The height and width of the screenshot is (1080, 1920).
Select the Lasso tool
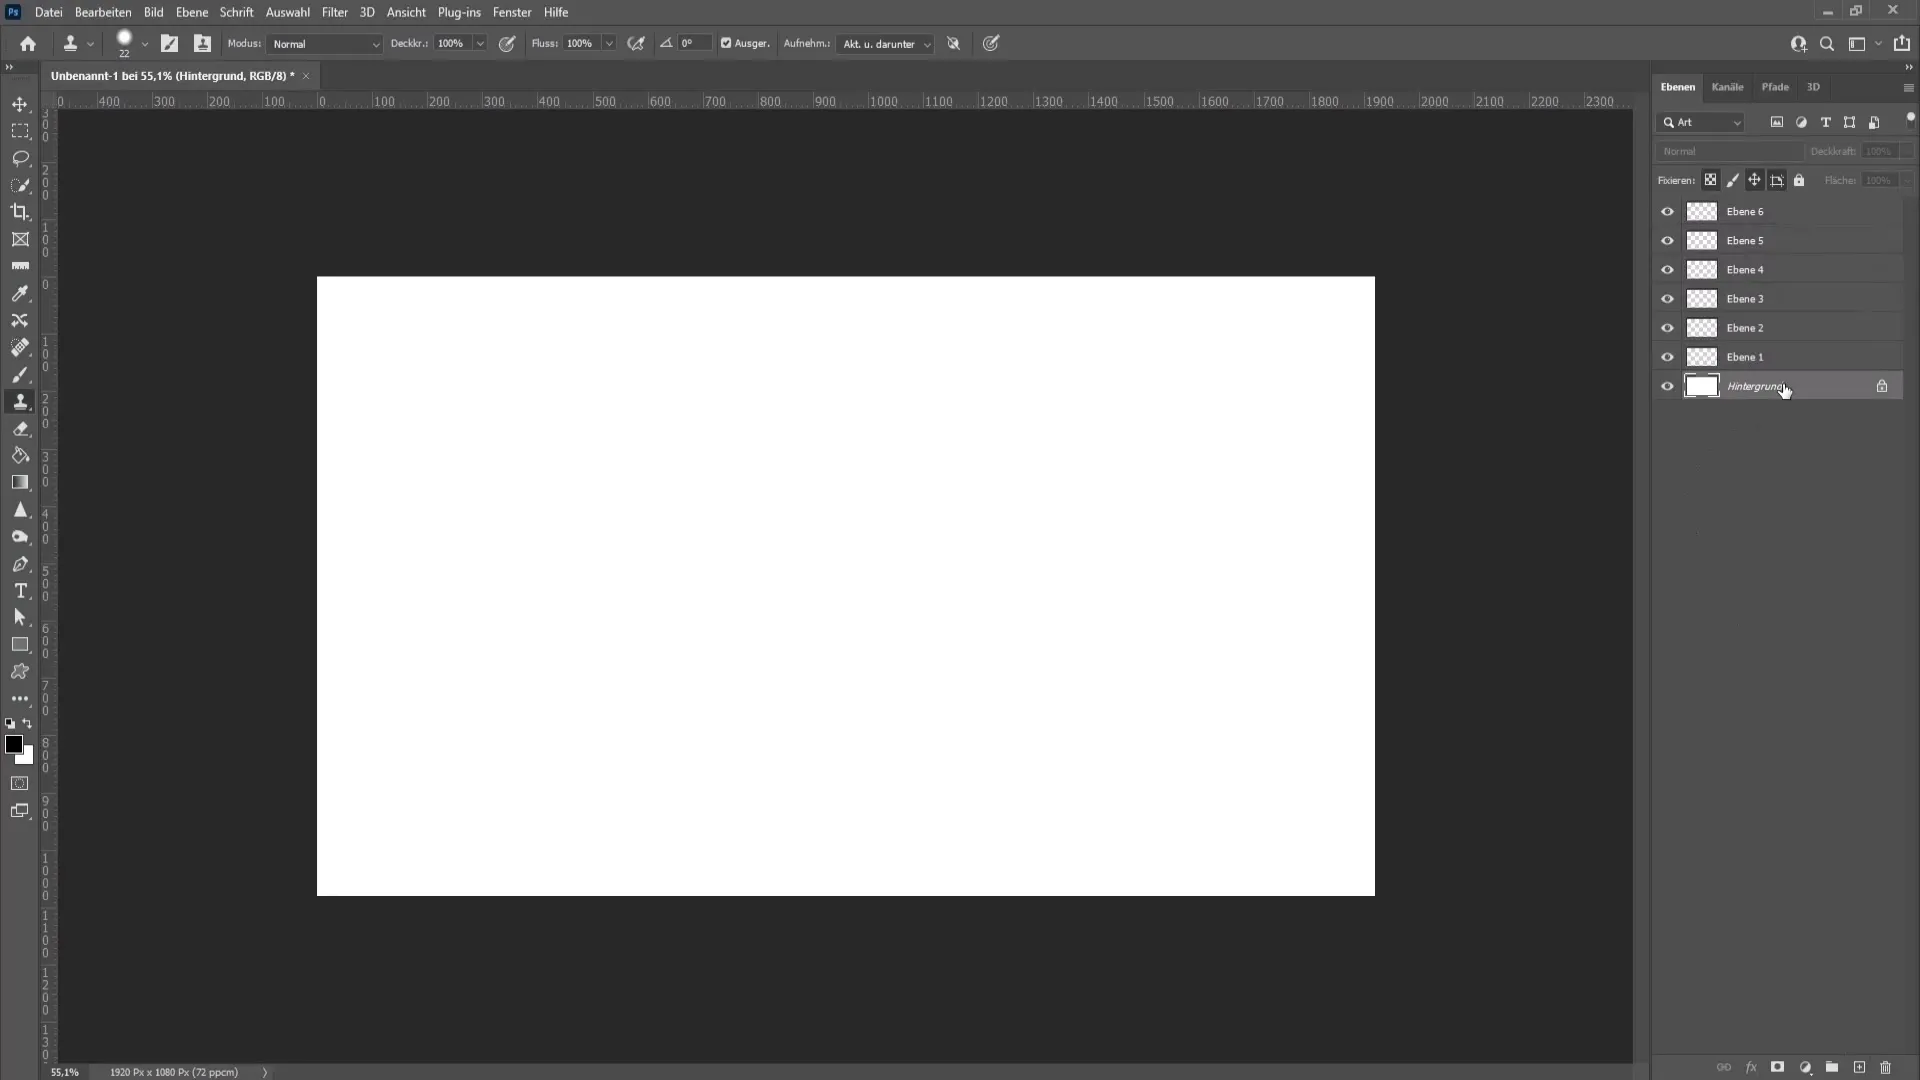coord(20,158)
